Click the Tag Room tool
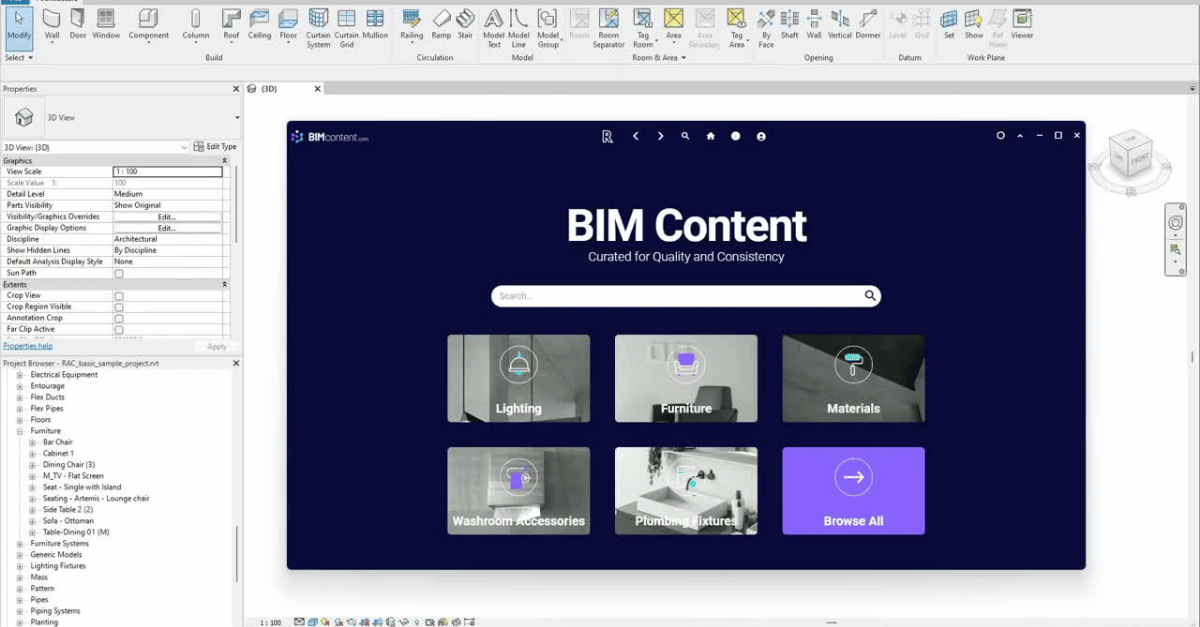Image resolution: width=1200 pixels, height=627 pixels. (643, 28)
